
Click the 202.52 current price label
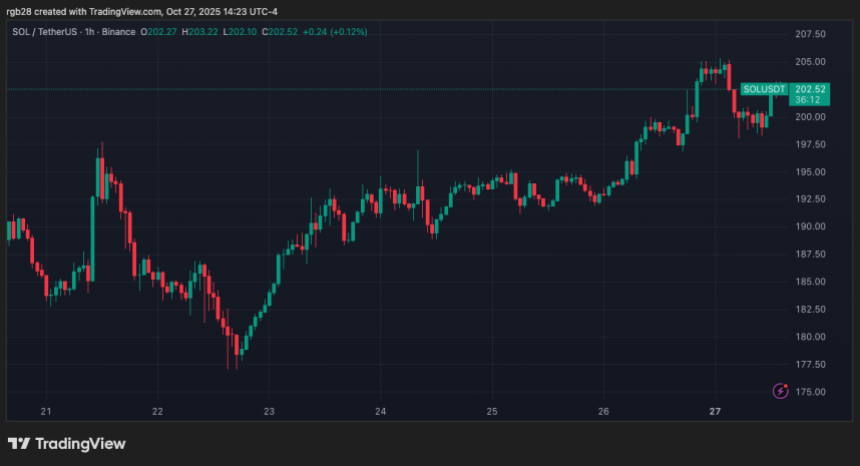pyautogui.click(x=810, y=89)
